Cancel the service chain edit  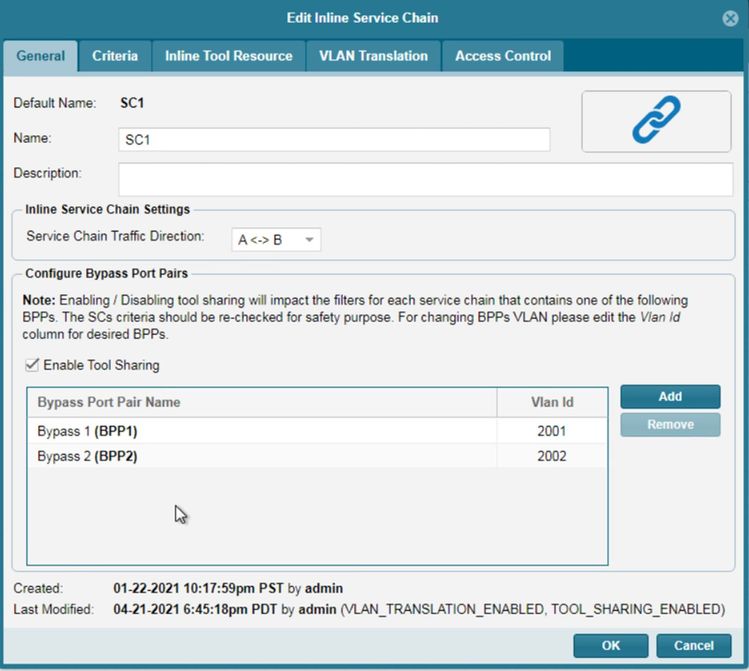coord(693,646)
